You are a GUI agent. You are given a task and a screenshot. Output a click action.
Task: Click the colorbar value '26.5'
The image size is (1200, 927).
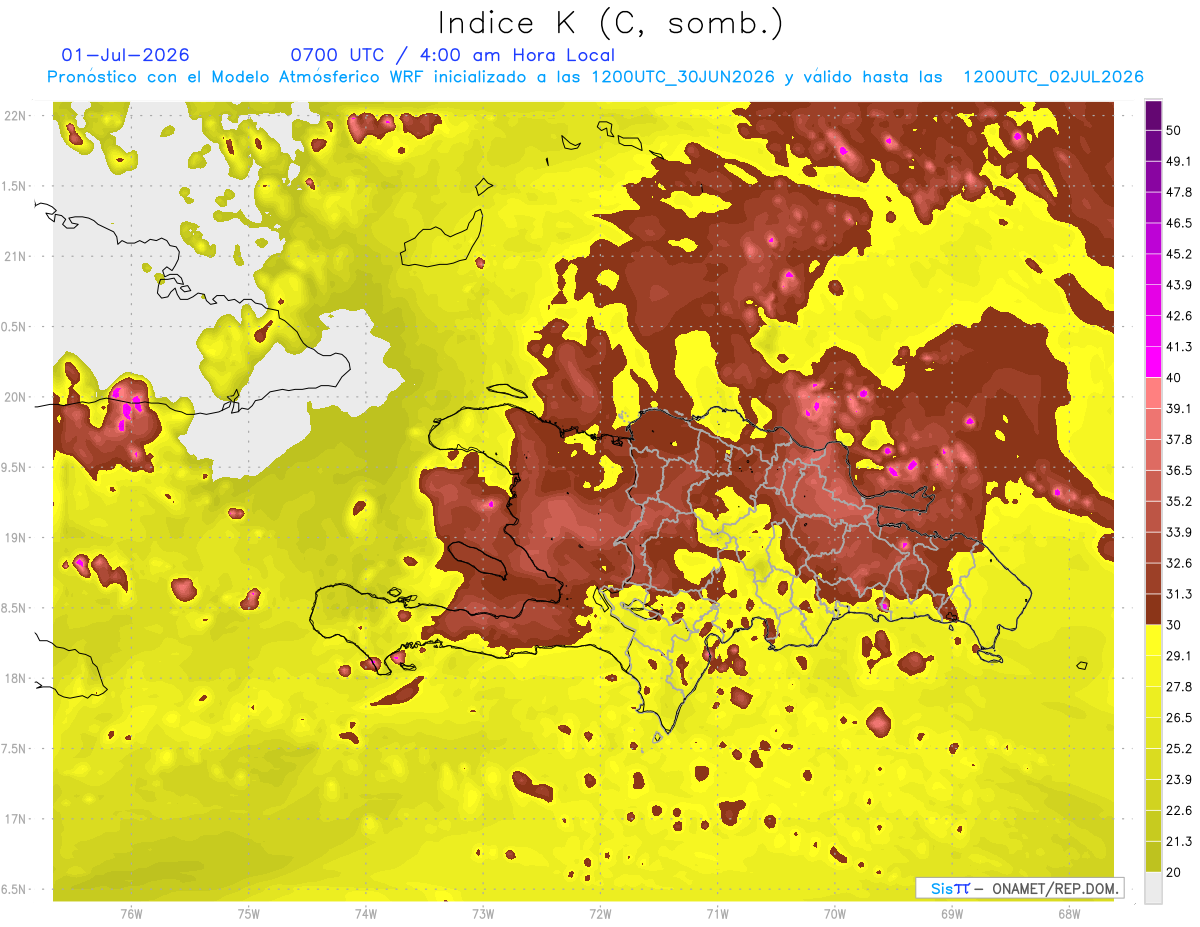[1179, 718]
